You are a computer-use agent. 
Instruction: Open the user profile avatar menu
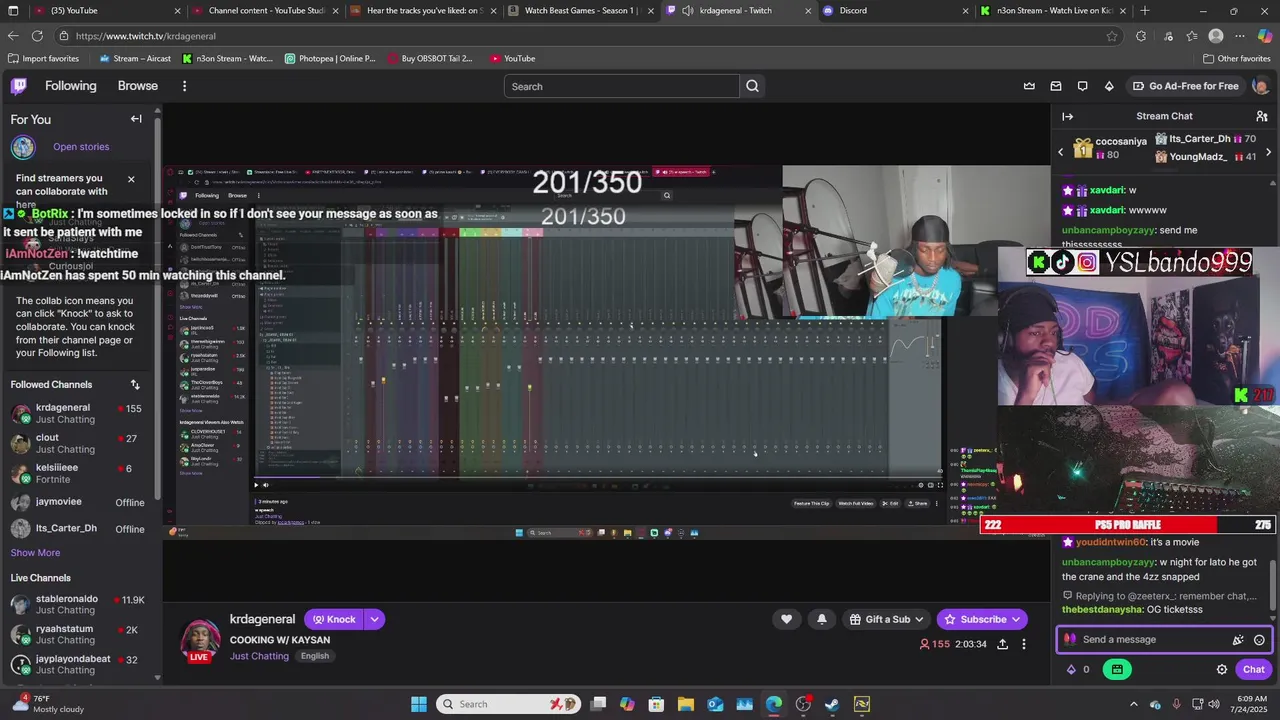1260,86
